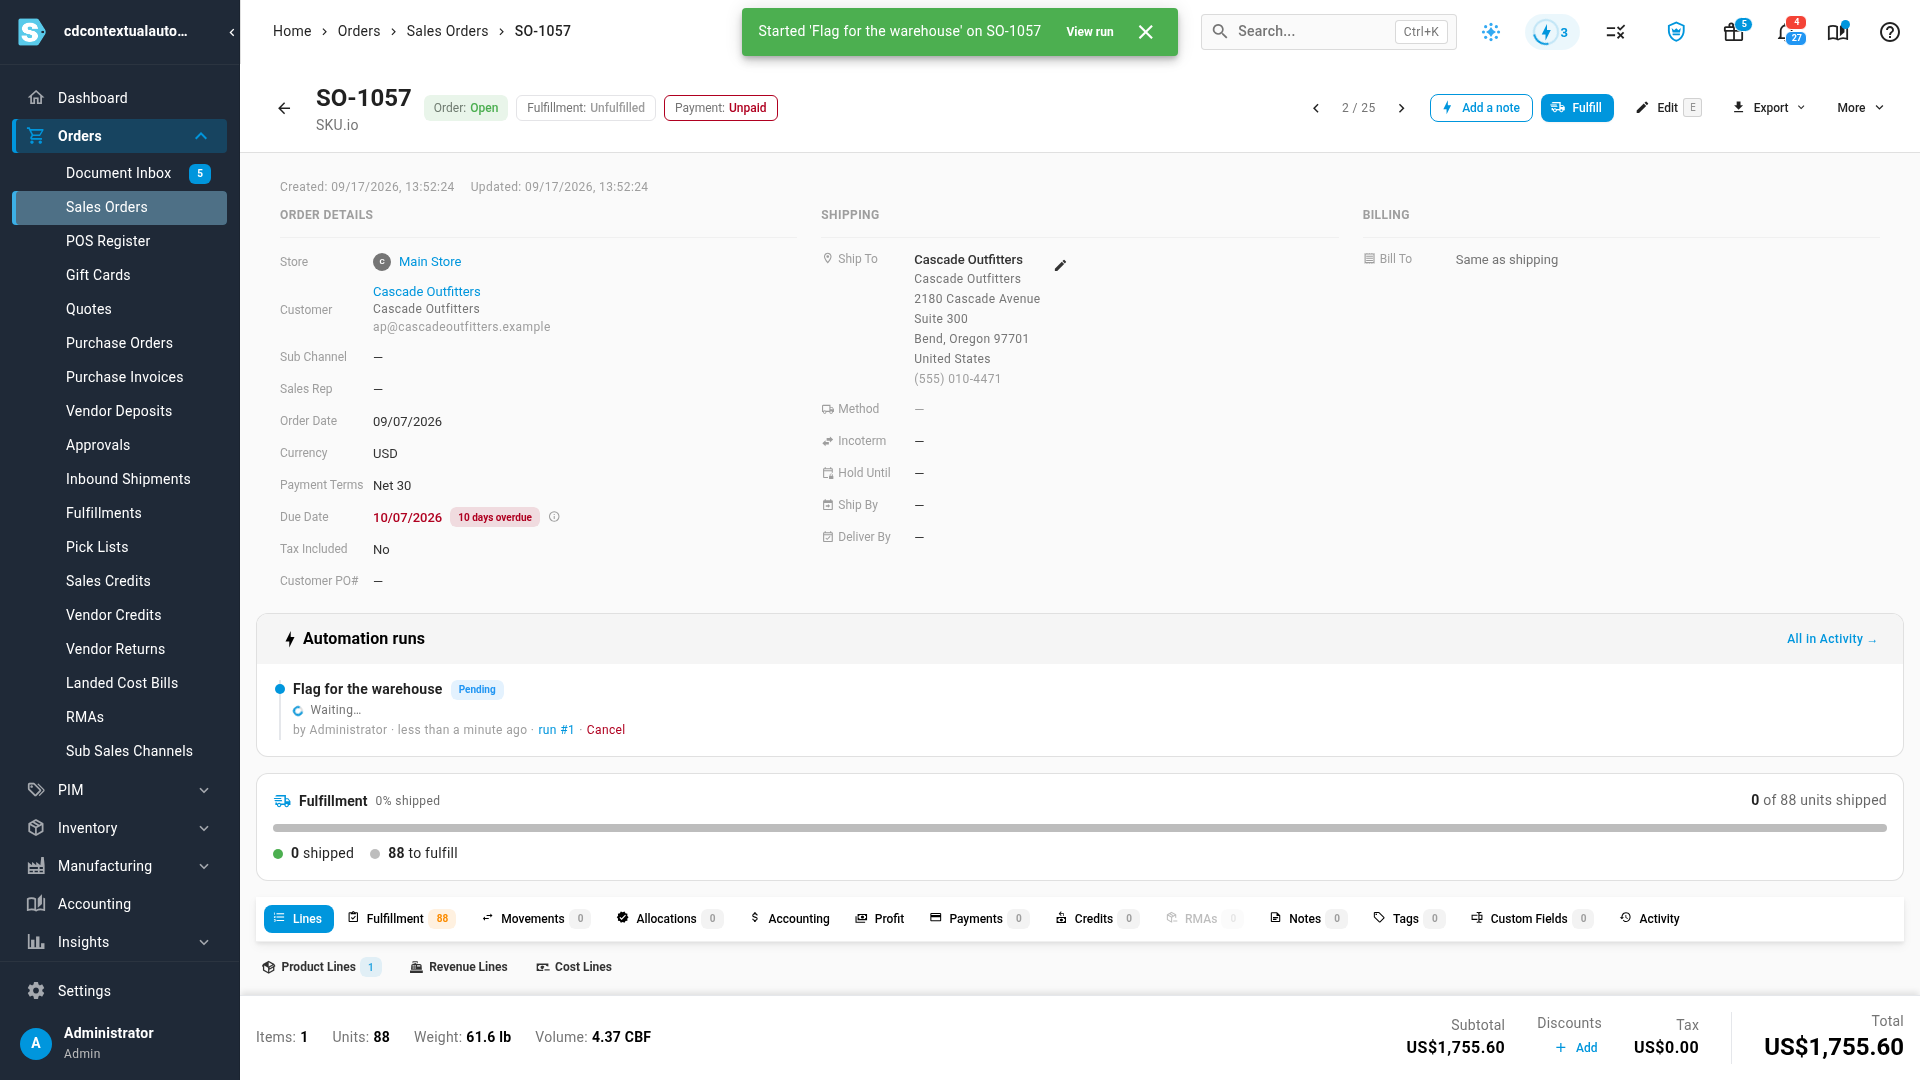Open the help question mark icon

point(1889,32)
